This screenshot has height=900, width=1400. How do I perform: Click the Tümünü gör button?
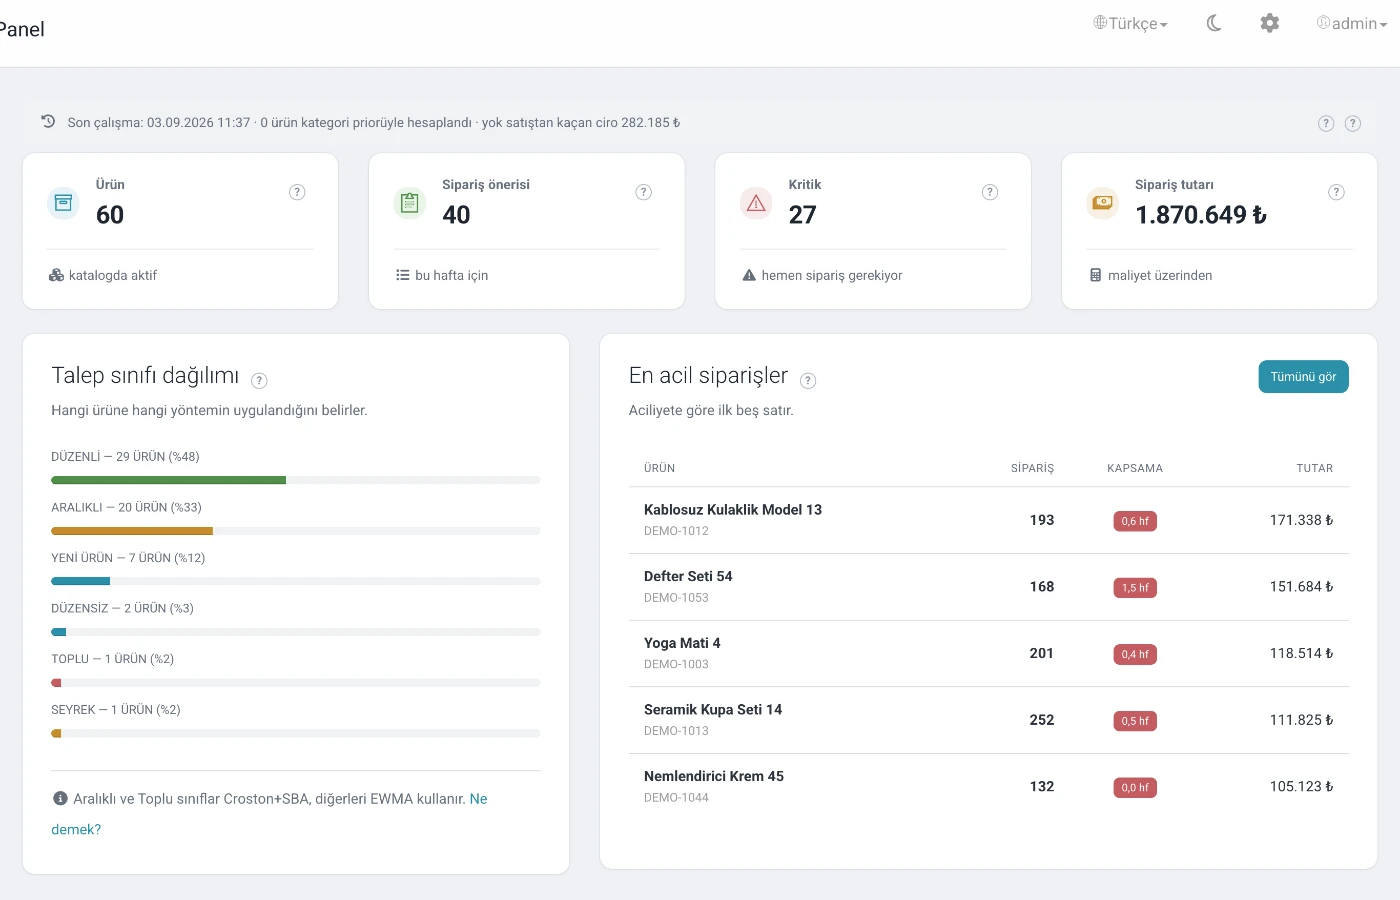tap(1303, 377)
